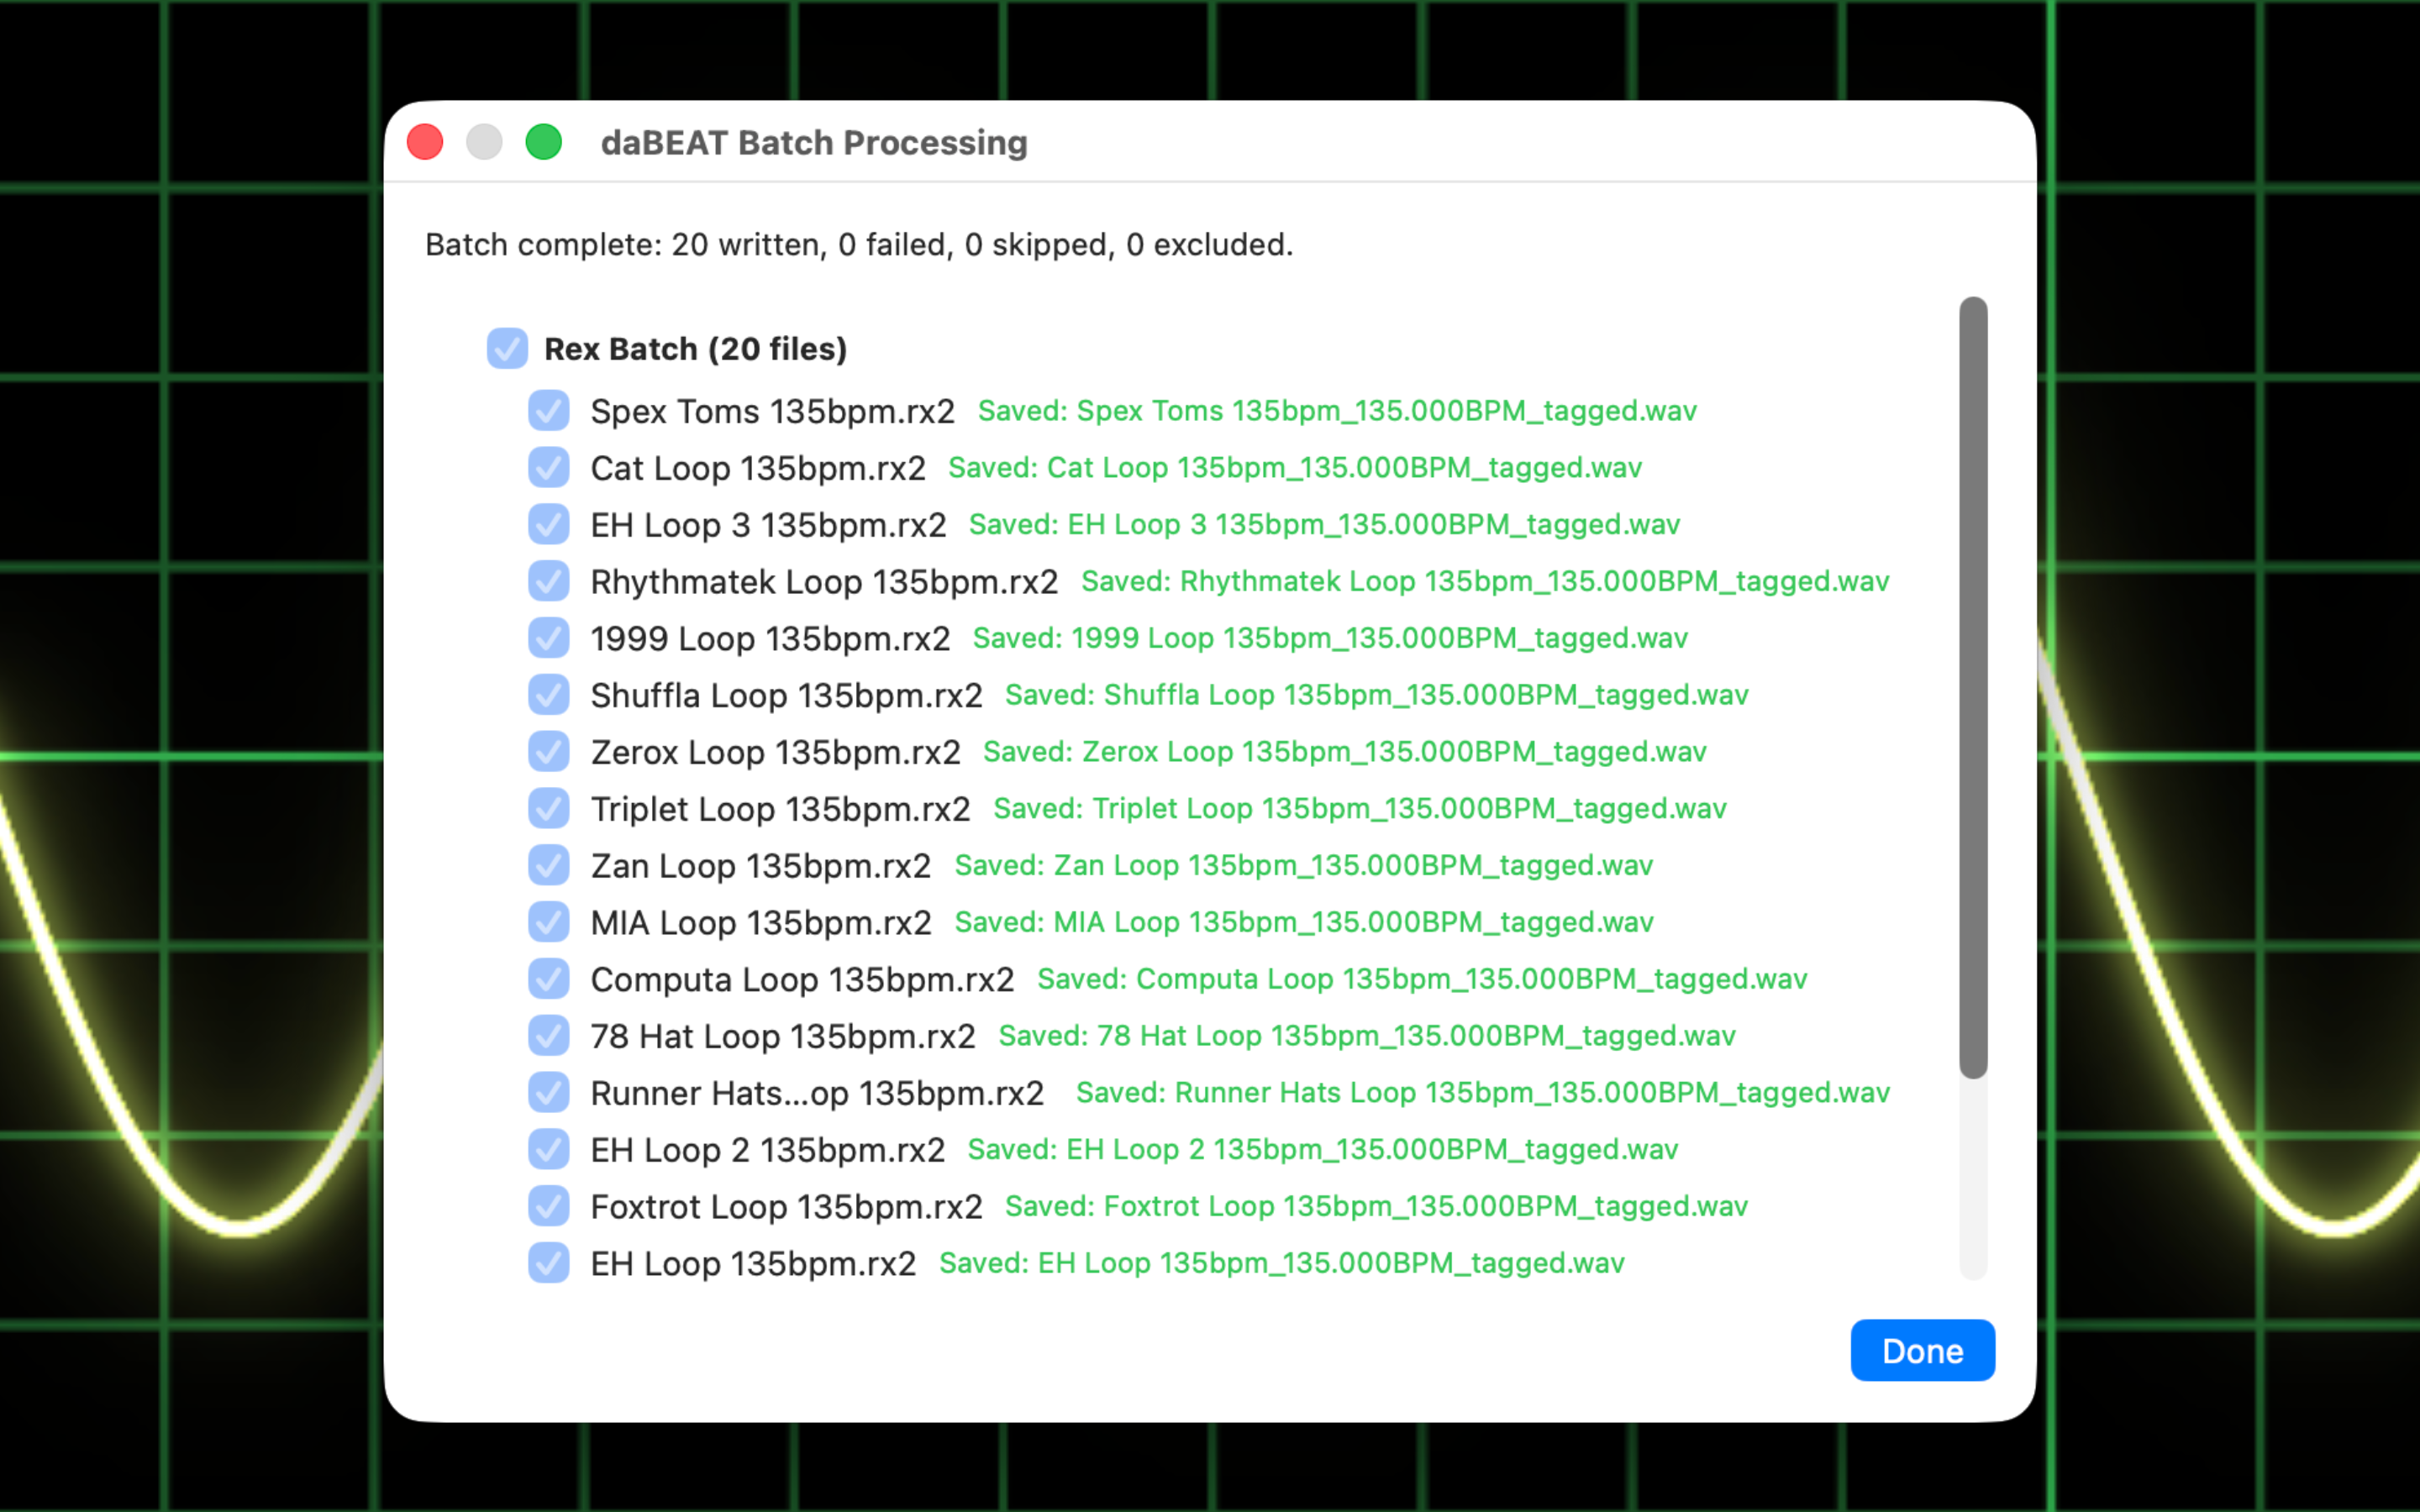Viewport: 2420px width, 1512px height.
Task: Select file name EH Loop 3 135bpm.rx2
Action: point(768,526)
